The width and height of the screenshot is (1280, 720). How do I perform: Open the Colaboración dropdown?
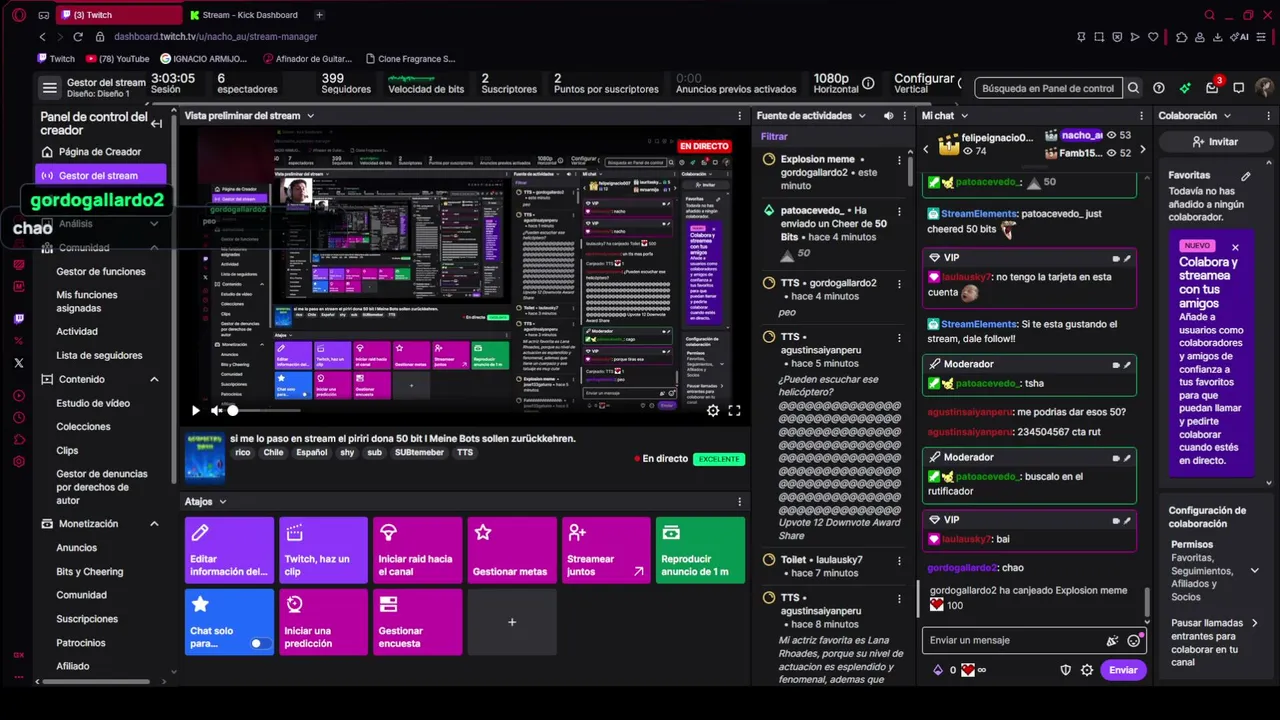click(1227, 116)
